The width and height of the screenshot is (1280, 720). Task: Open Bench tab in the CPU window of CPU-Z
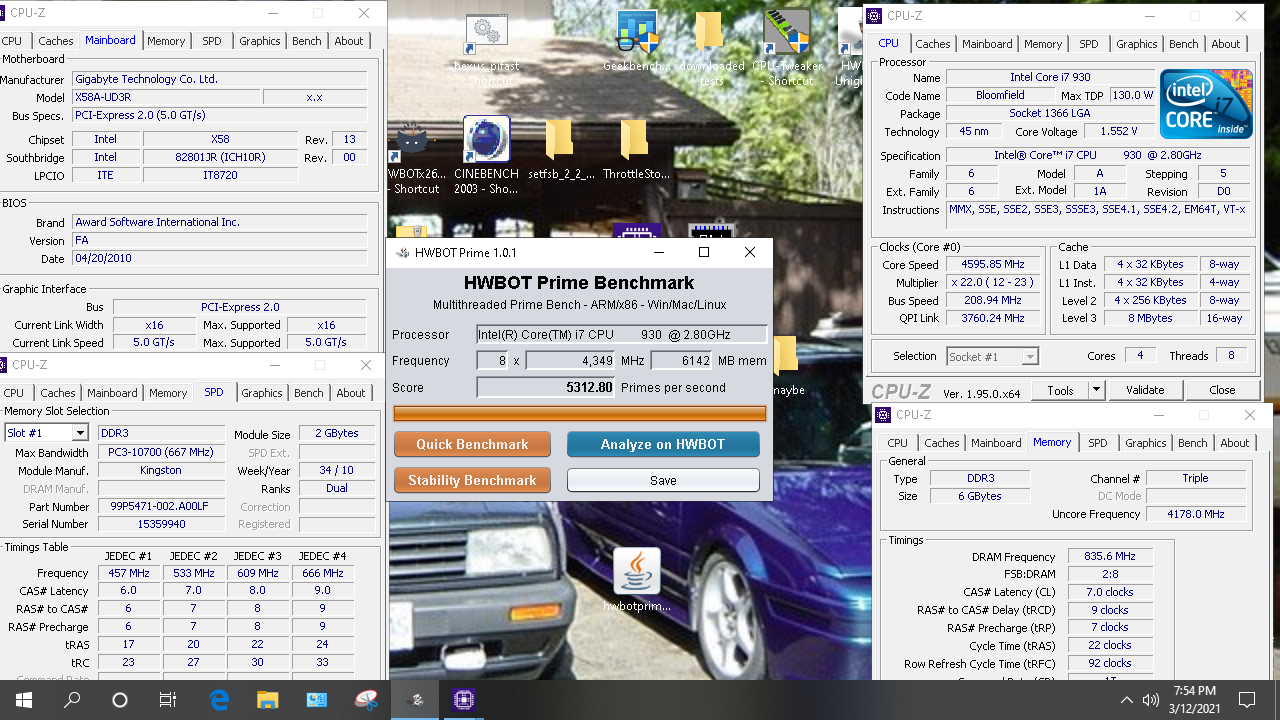[x=1184, y=44]
